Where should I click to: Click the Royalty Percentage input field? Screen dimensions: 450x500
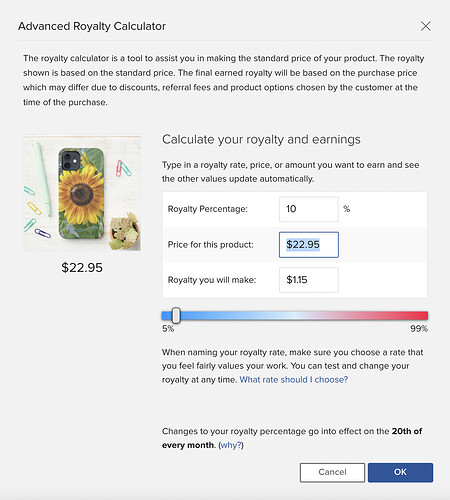click(309, 209)
